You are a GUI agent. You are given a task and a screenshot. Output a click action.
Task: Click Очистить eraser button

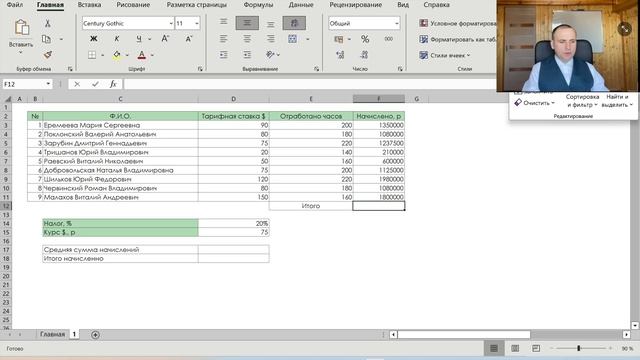click(534, 103)
